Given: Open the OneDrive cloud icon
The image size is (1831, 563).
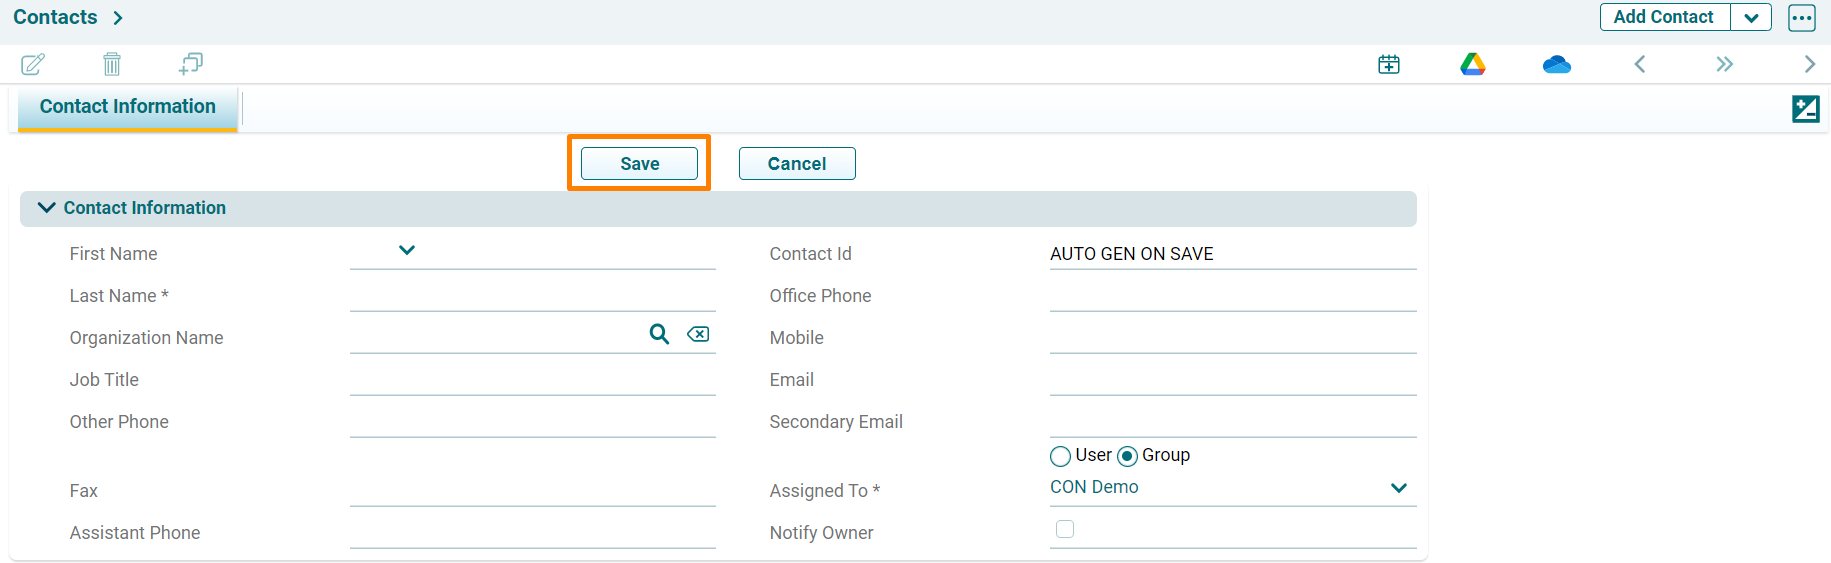Looking at the screenshot, I should pyautogui.click(x=1556, y=65).
